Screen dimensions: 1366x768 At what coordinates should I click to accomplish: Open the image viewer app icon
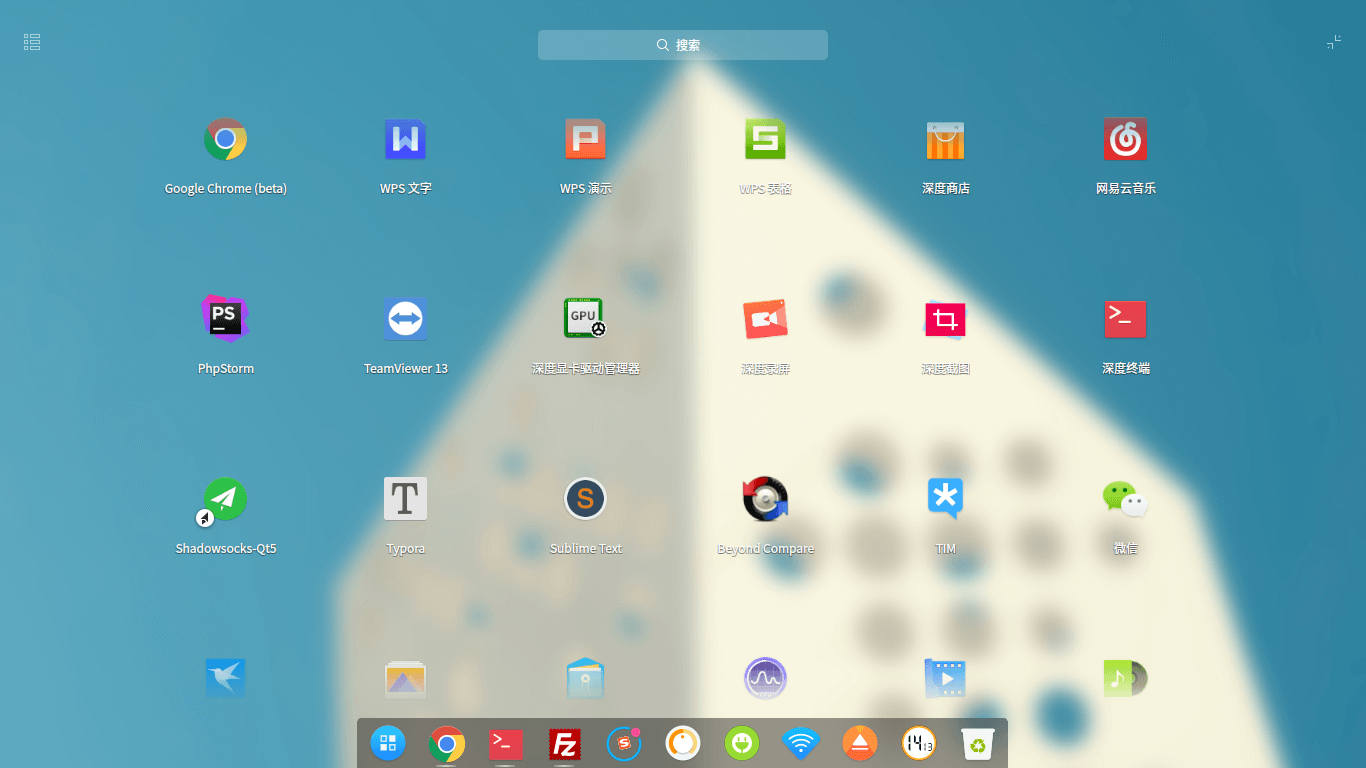click(406, 680)
